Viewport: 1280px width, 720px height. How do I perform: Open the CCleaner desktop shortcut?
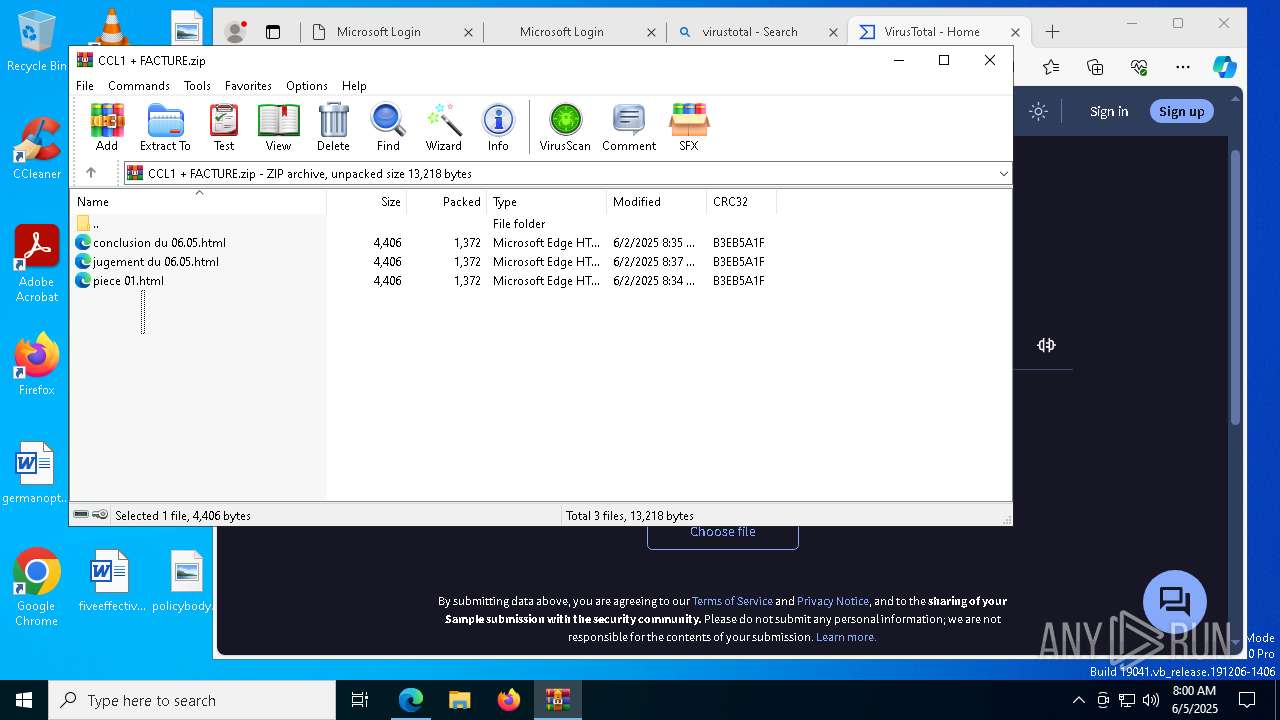[x=37, y=148]
